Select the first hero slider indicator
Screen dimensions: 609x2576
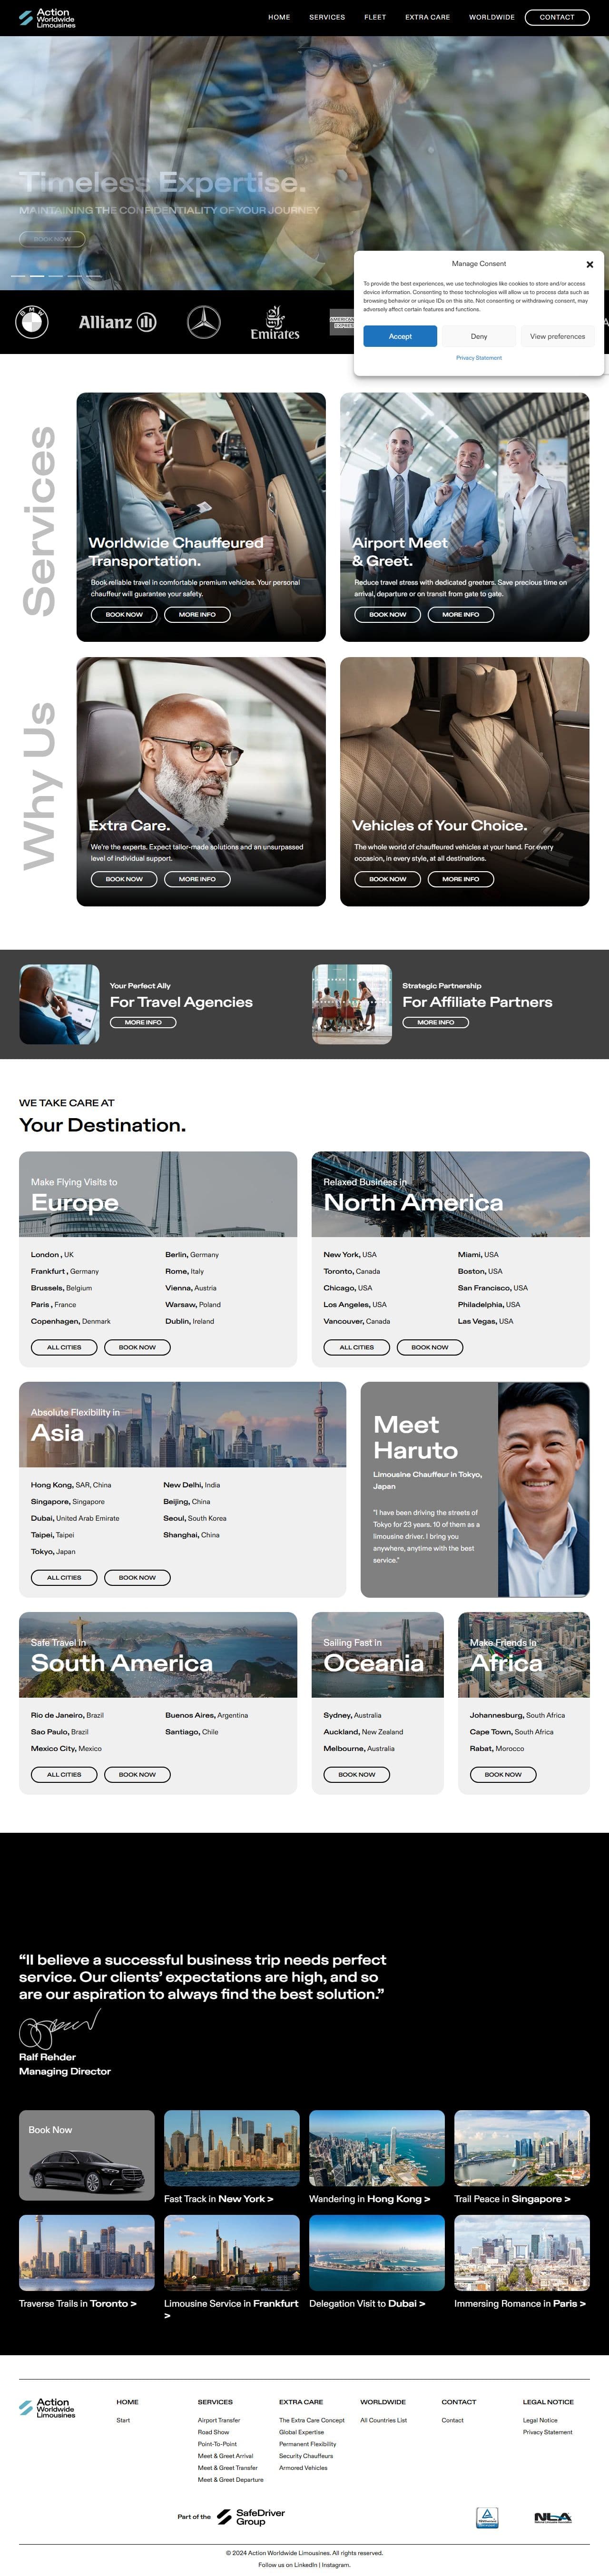click(19, 275)
